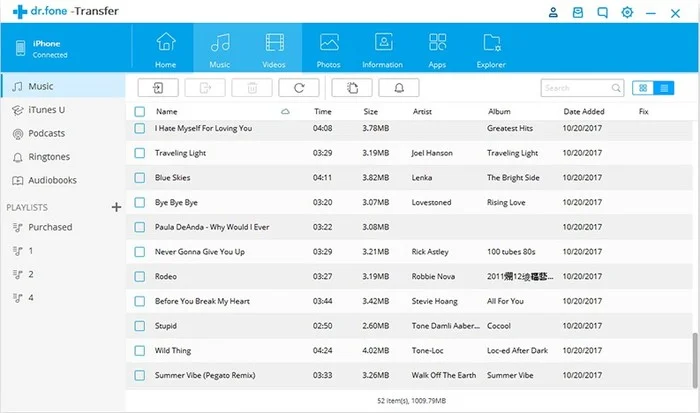Viewport: 700px width, 413px height.
Task: Click the 52 item(s) status text
Action: click(x=411, y=401)
